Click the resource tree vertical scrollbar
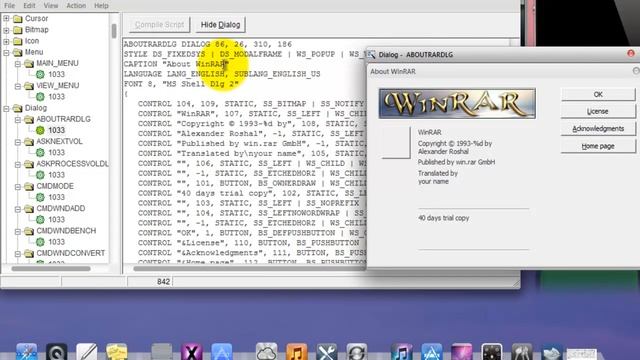The image size is (640, 360). tap(114, 31)
